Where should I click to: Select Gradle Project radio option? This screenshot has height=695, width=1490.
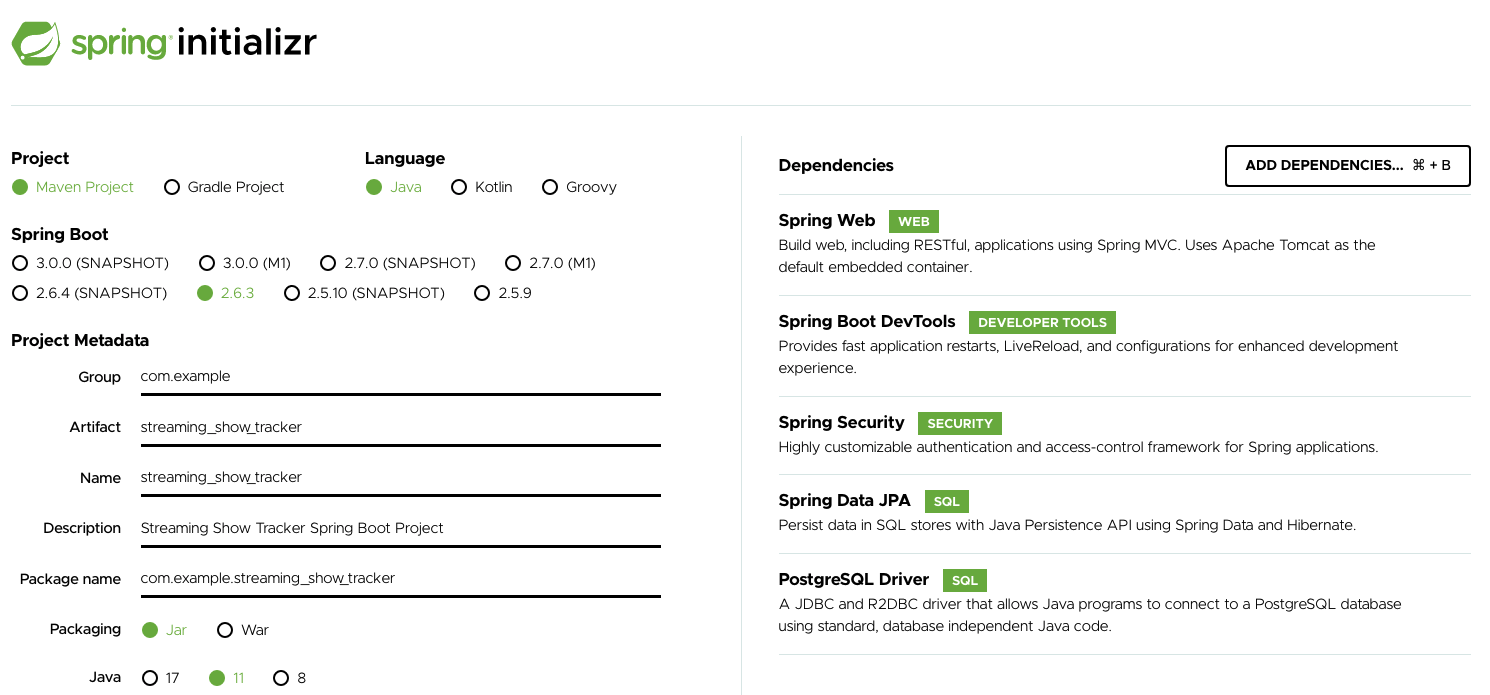click(x=224, y=187)
